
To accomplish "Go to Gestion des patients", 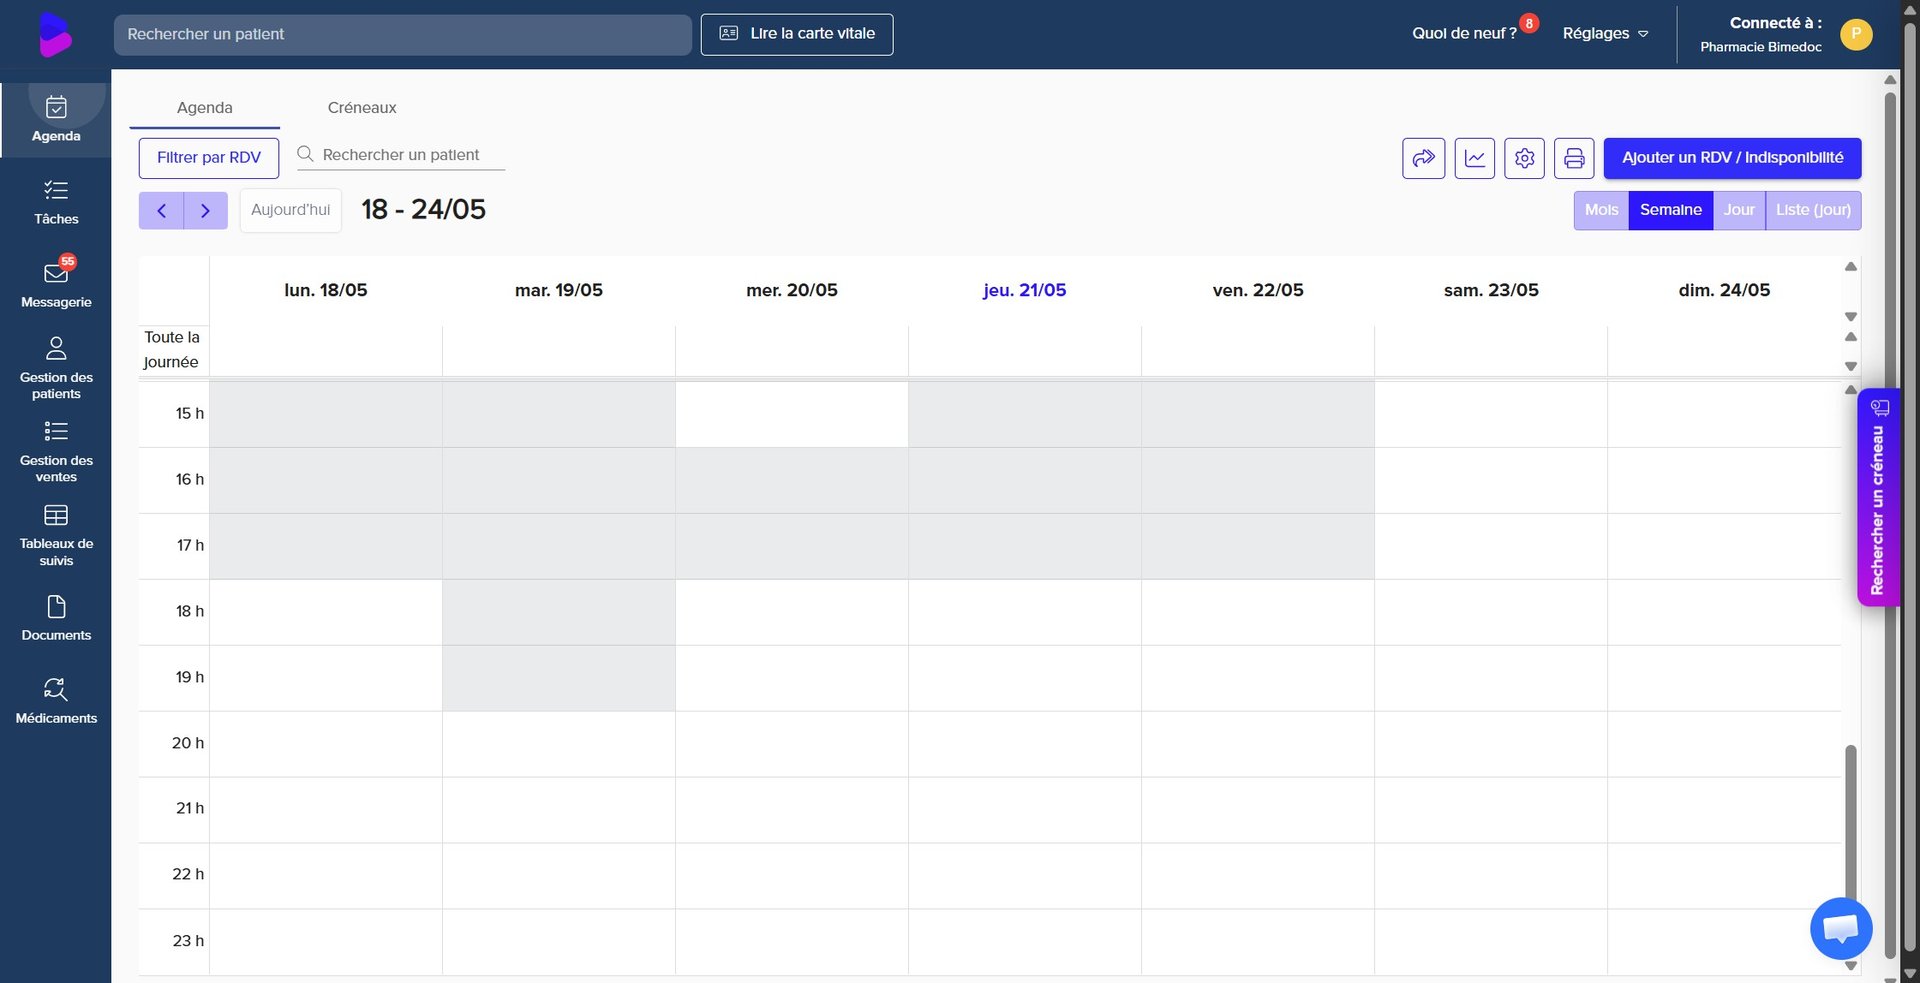I will (56, 368).
